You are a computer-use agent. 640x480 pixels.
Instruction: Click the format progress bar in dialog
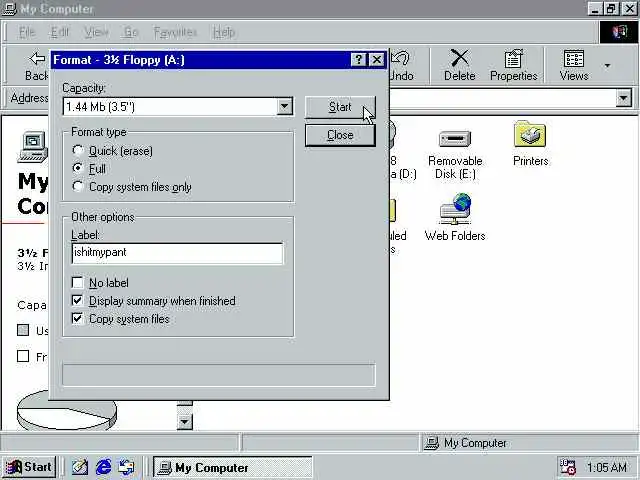tap(219, 375)
